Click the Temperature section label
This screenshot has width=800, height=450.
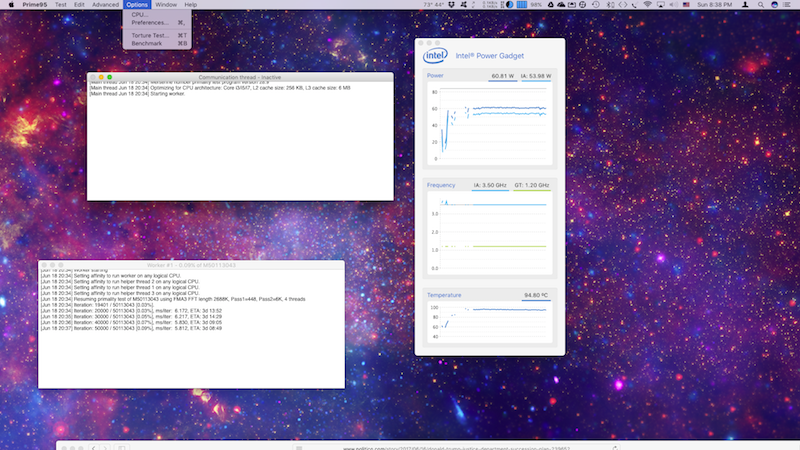[444, 295]
